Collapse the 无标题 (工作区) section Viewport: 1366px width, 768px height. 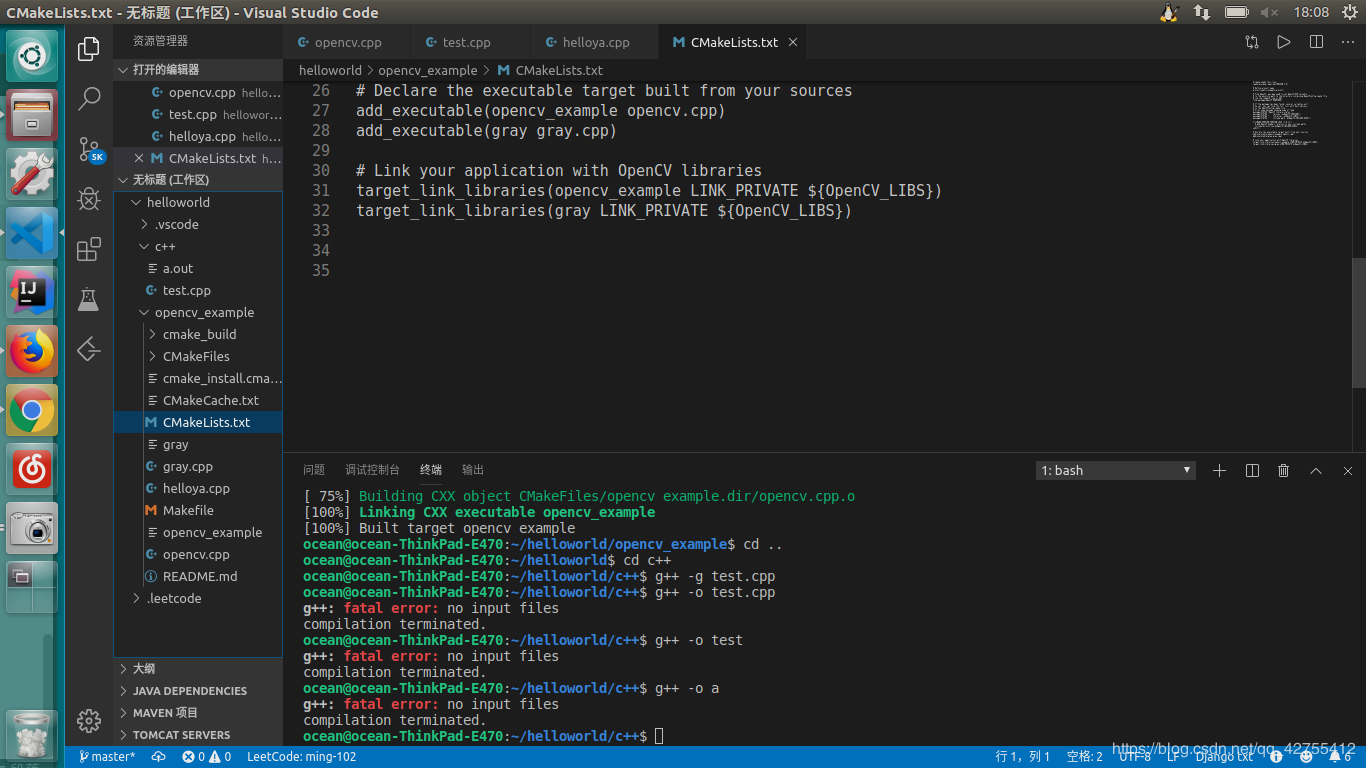198,180
